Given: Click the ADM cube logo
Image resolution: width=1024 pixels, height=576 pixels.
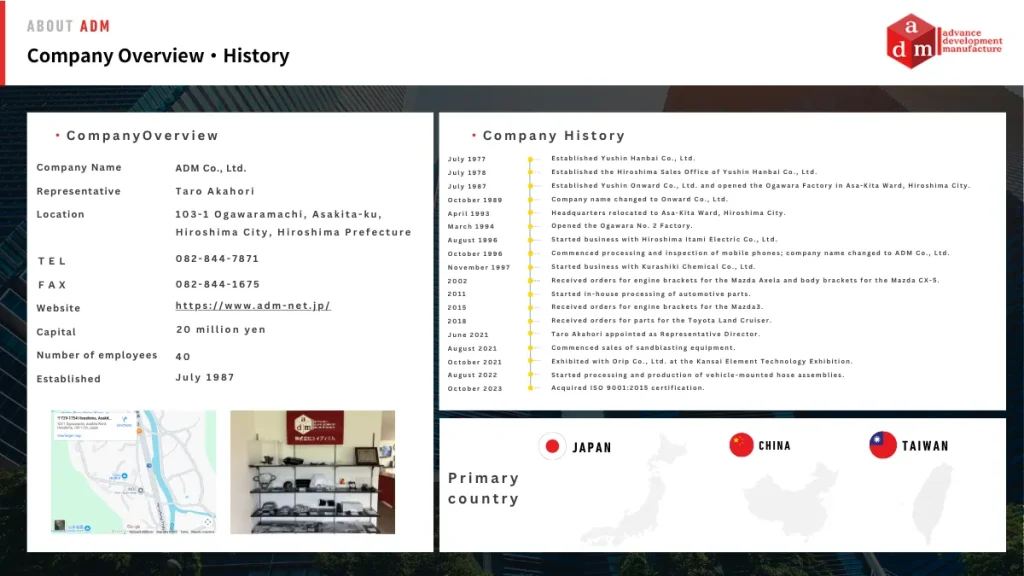Looking at the screenshot, I should coord(912,42).
